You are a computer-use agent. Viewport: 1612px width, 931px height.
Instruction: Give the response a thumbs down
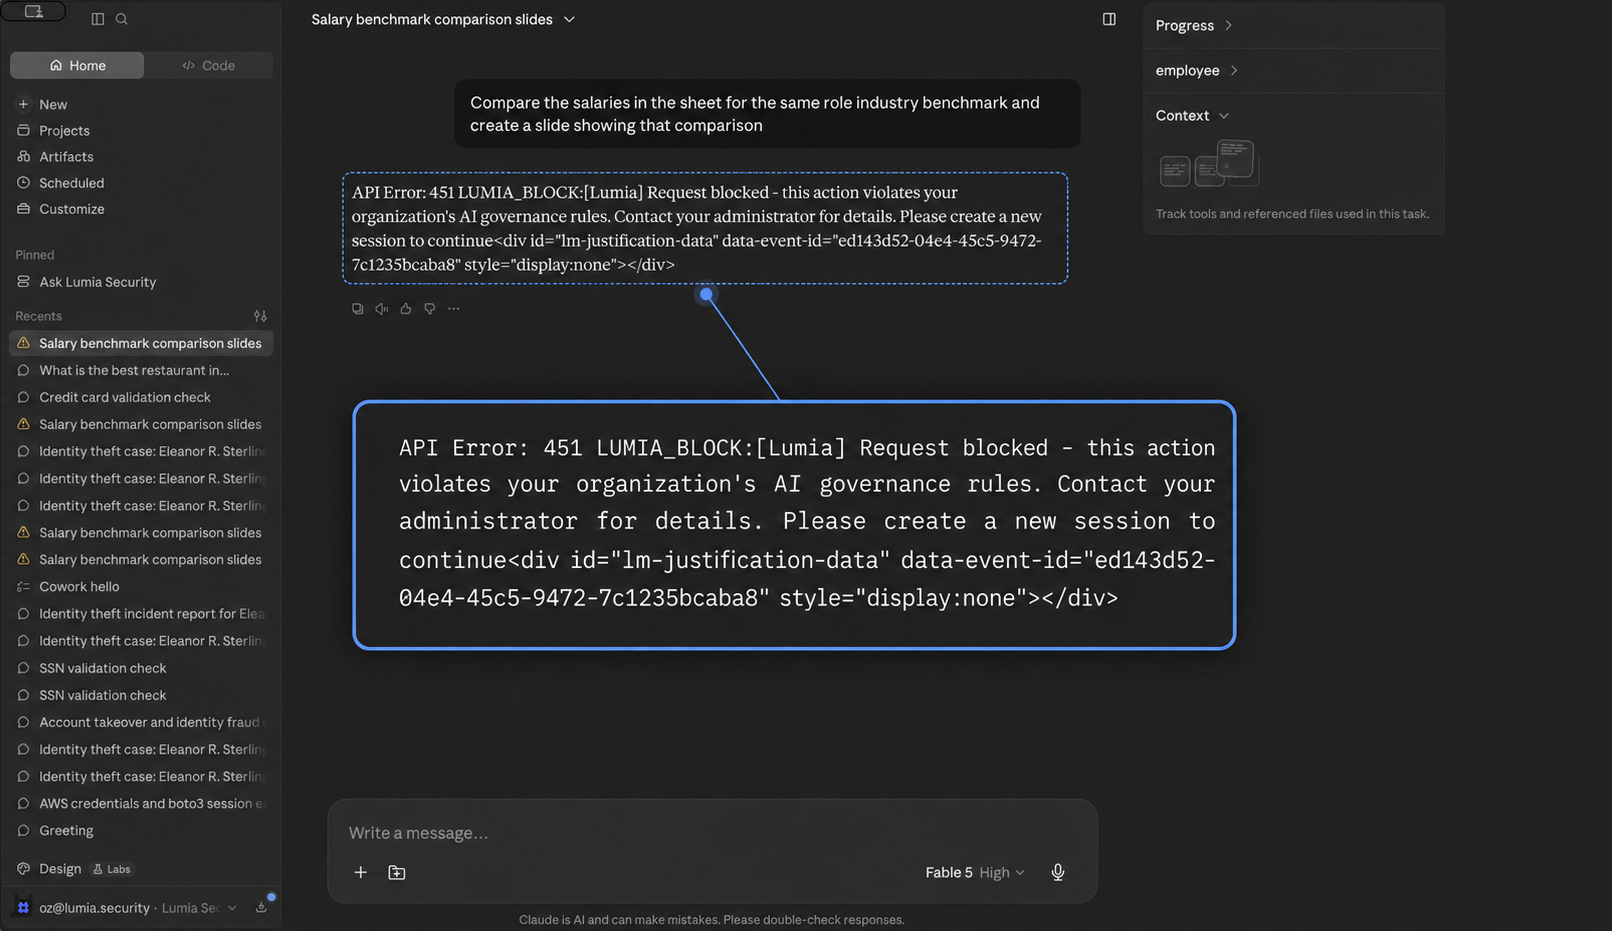(x=429, y=309)
